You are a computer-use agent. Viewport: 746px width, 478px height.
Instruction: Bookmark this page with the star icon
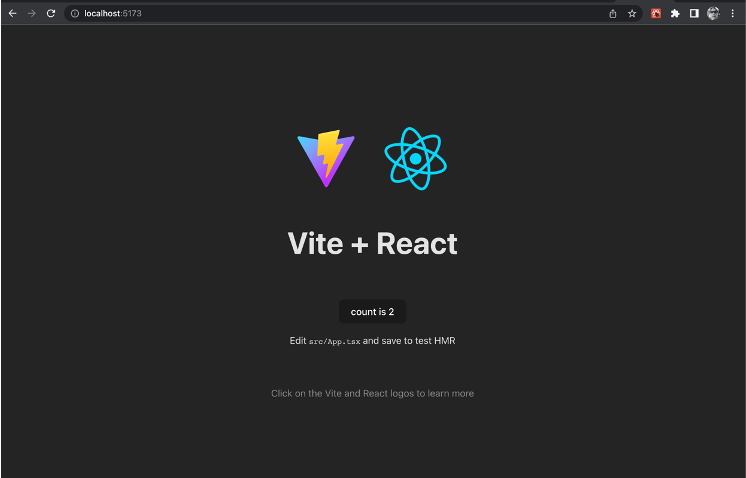click(x=632, y=14)
